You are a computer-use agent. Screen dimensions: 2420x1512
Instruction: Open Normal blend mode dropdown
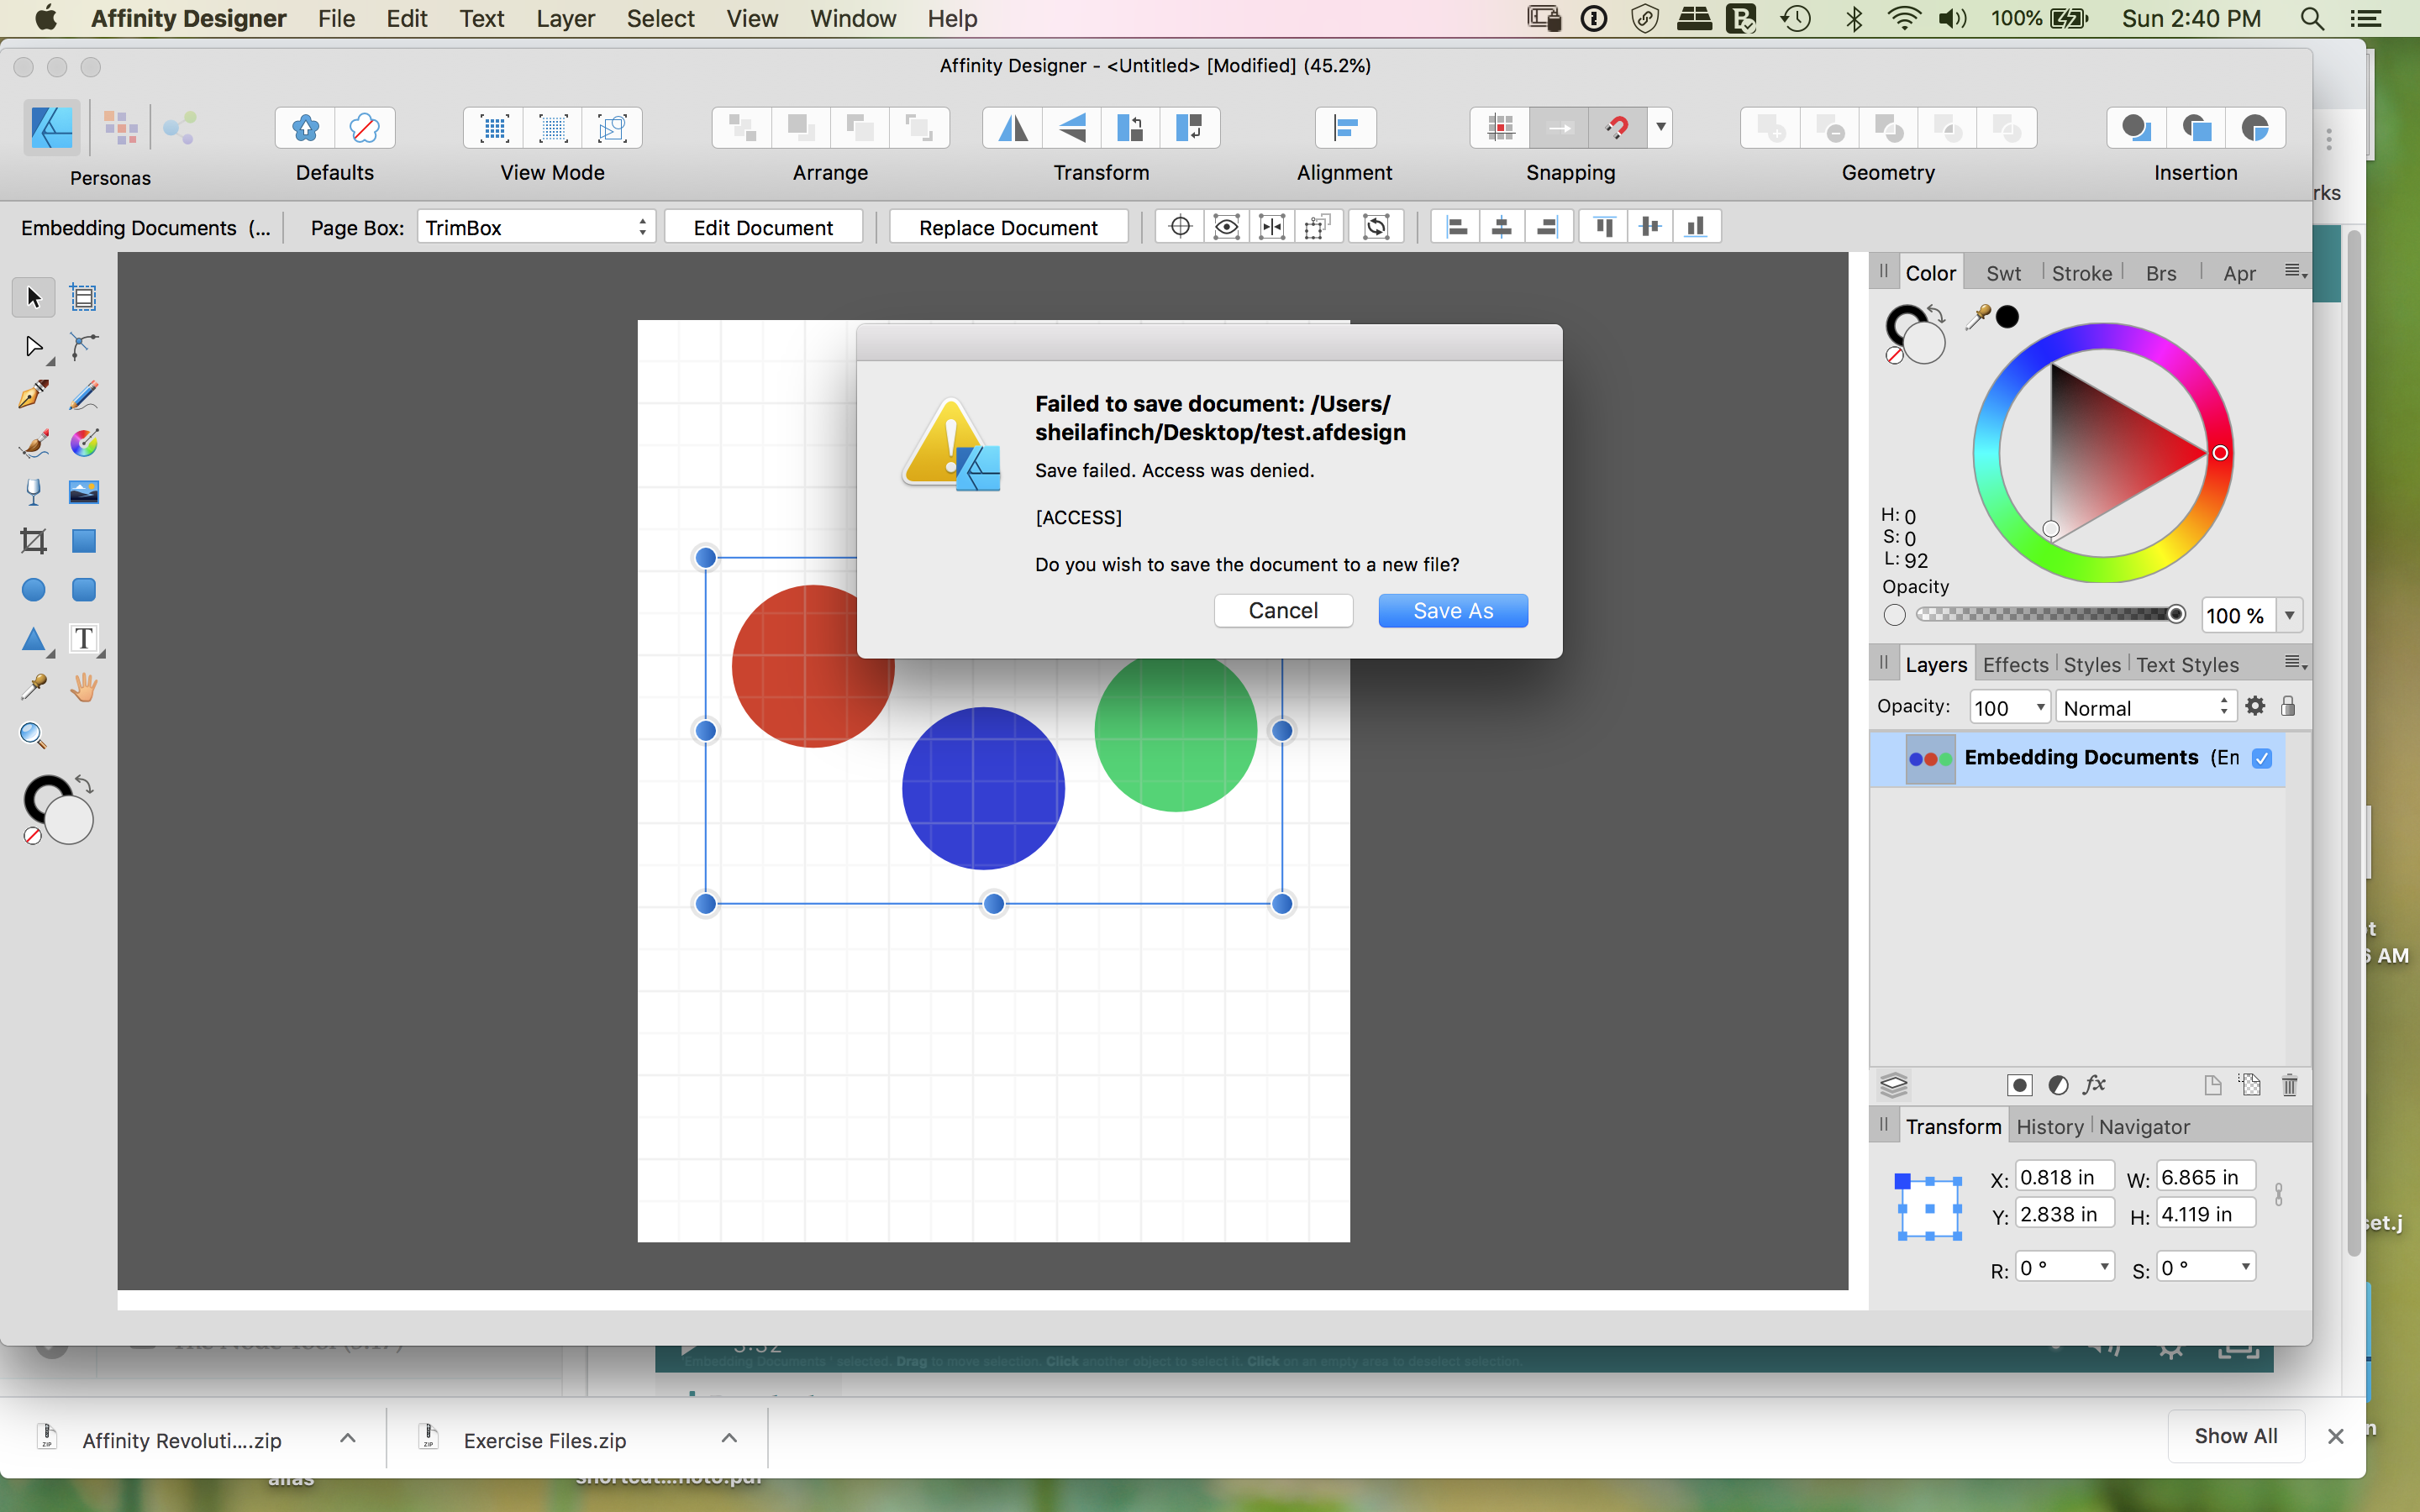[2146, 707]
